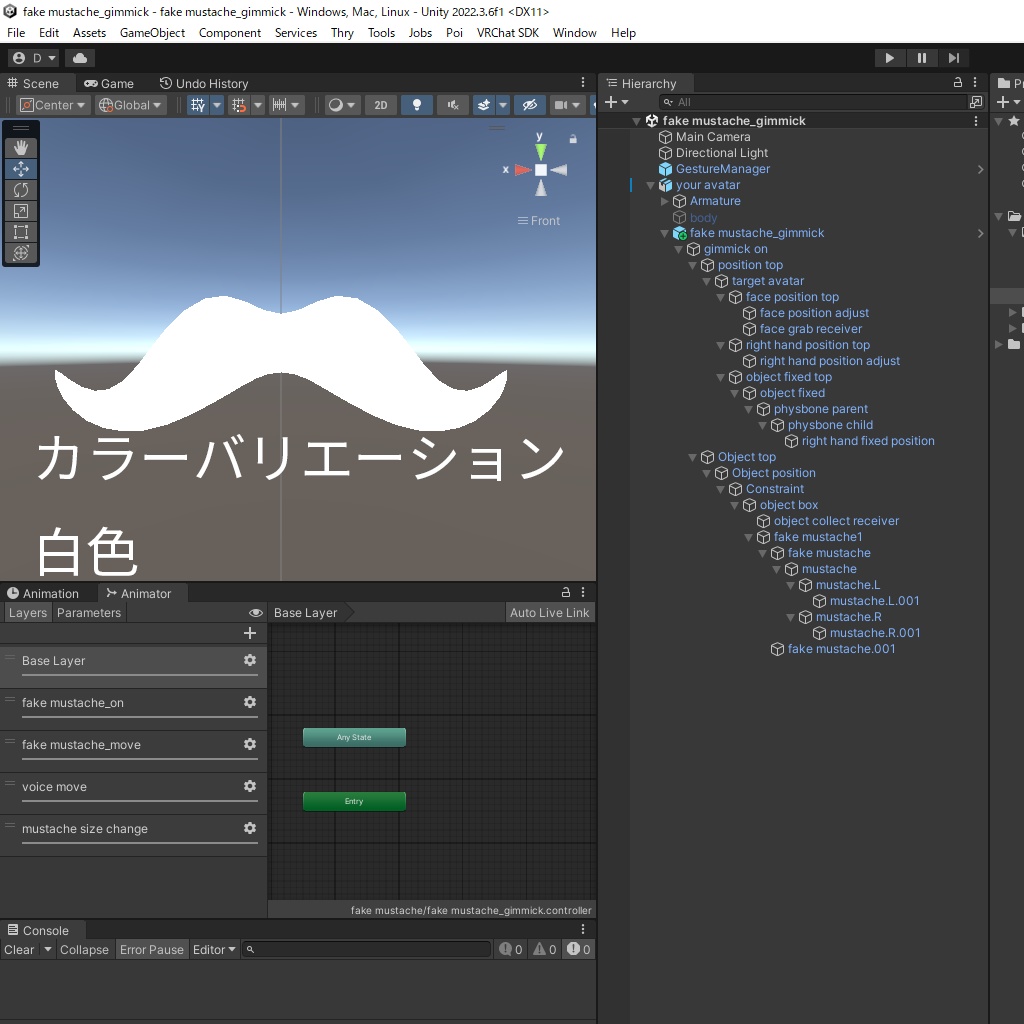Viewport: 1024px width, 1024px height.
Task: Enable 2D view mode
Action: [x=381, y=105]
